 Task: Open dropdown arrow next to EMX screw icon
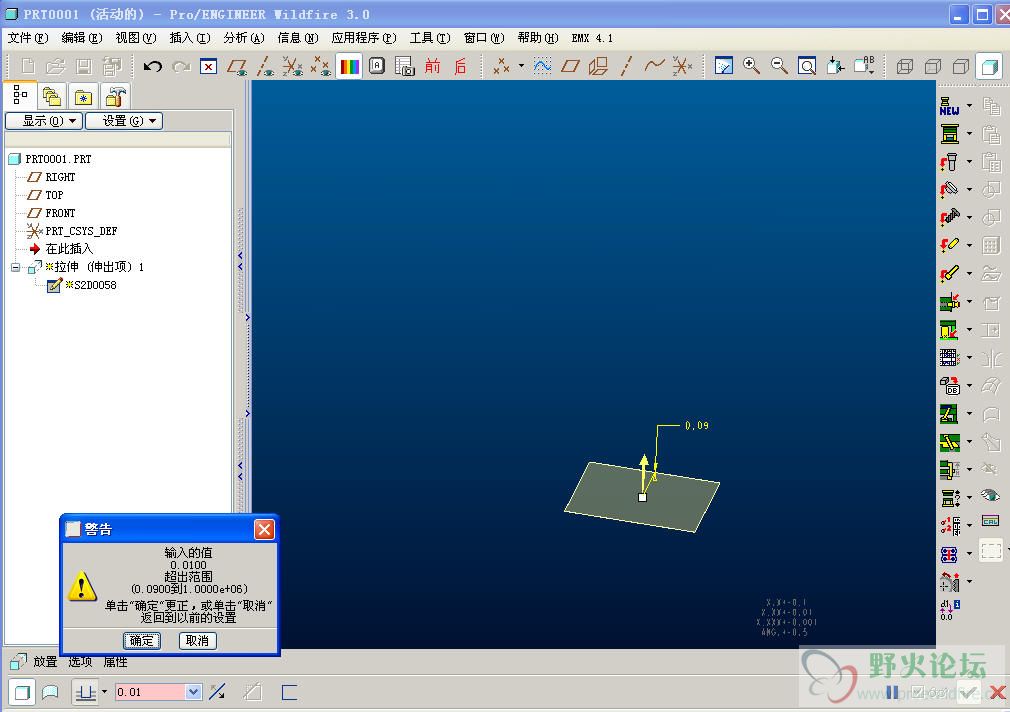[x=969, y=162]
